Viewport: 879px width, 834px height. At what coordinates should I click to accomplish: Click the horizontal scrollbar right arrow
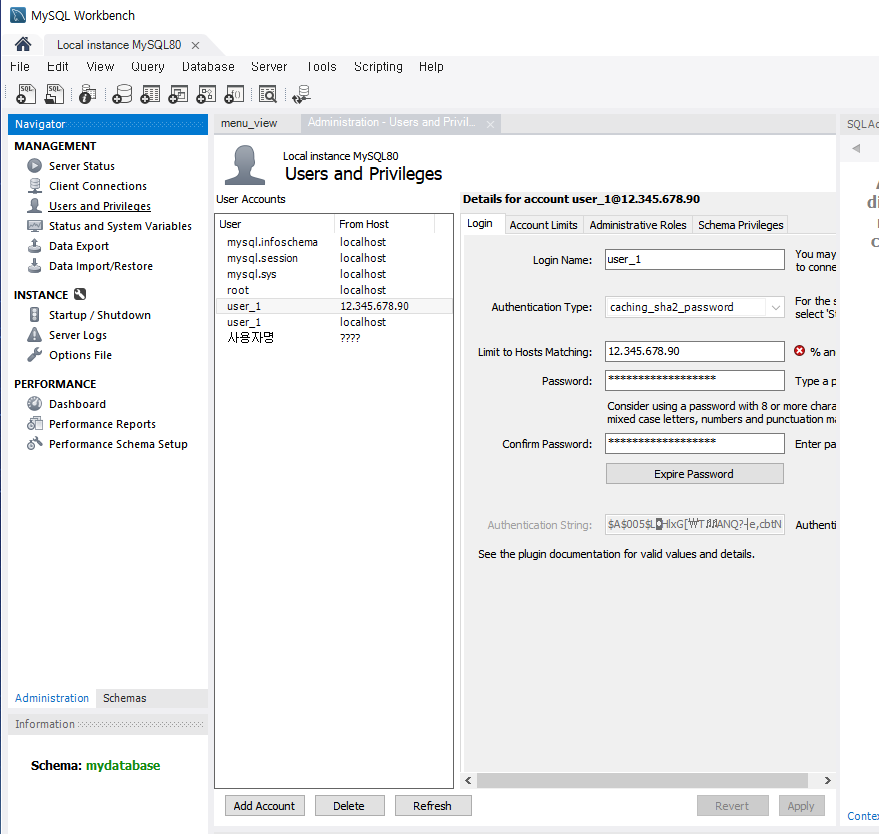(827, 780)
